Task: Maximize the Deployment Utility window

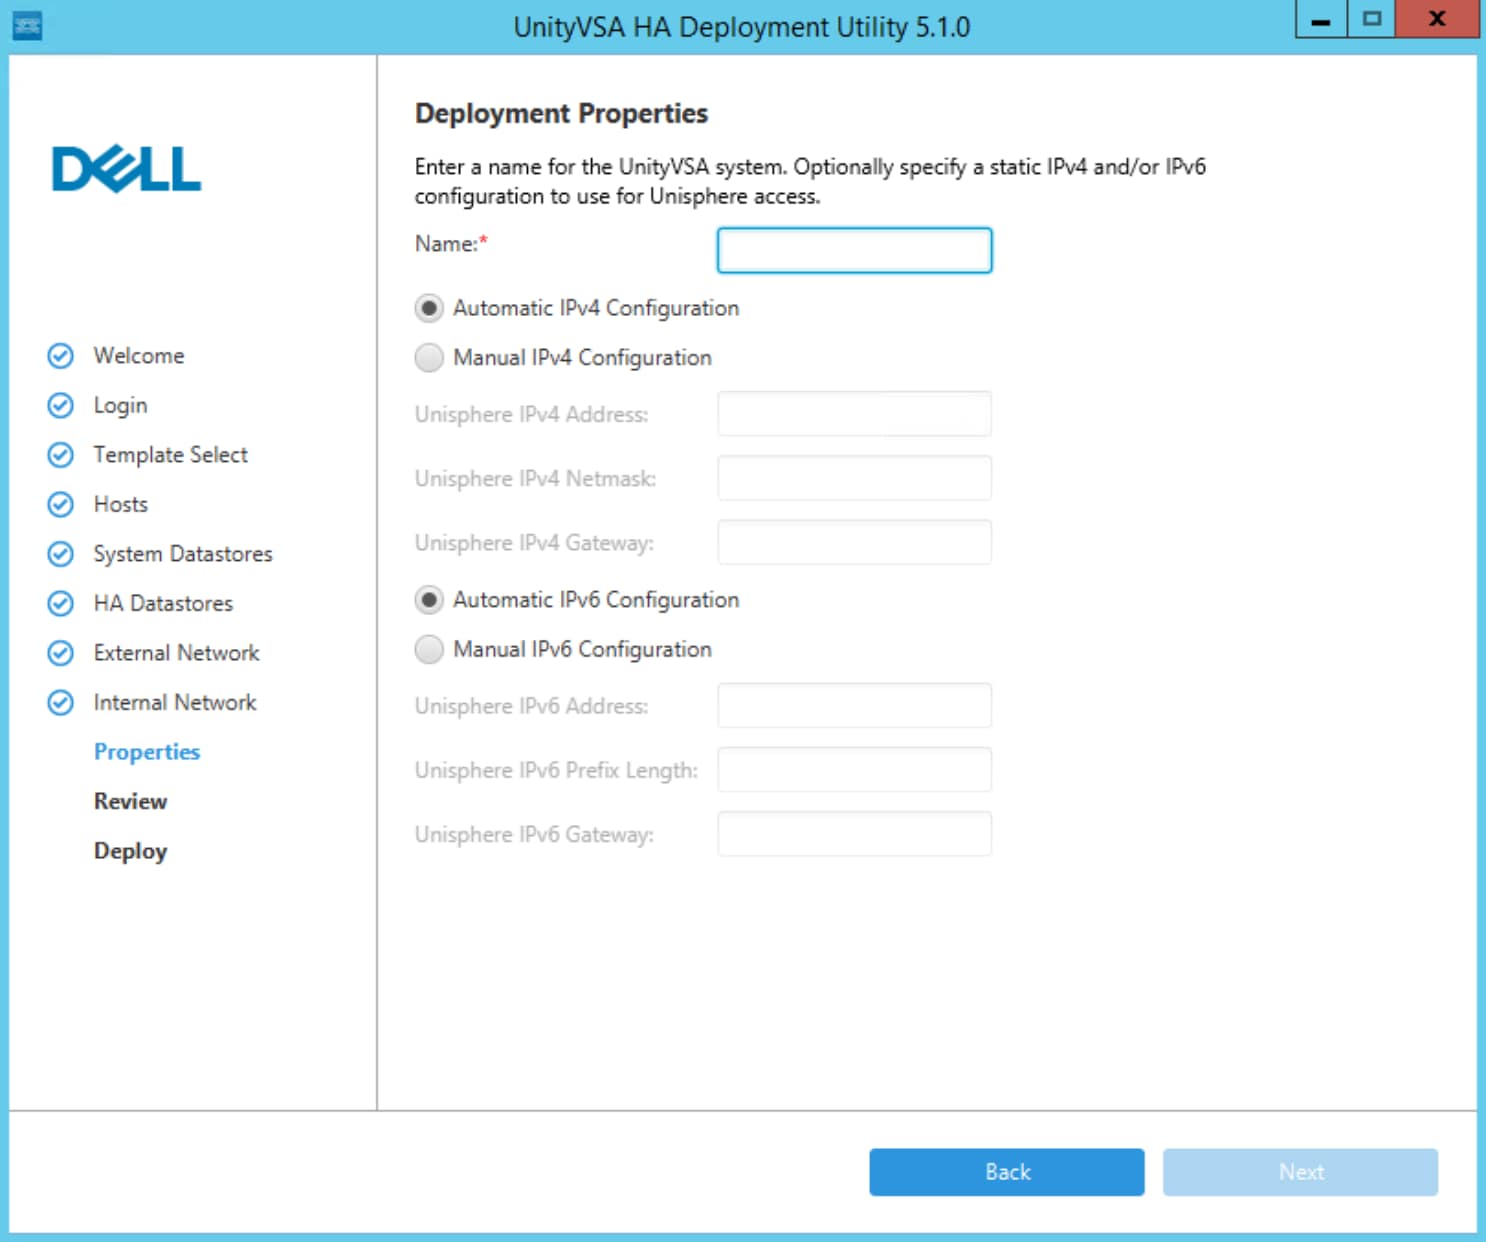Action: point(1372,19)
